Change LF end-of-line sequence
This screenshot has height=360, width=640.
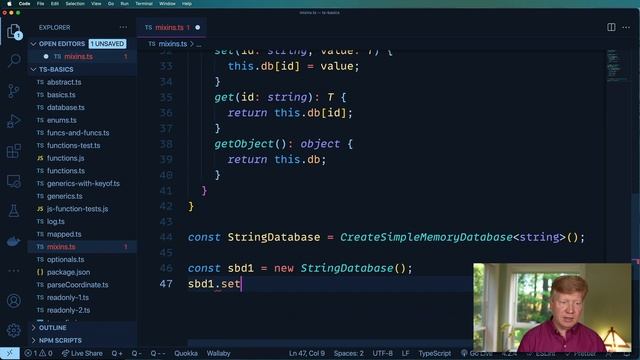coord(405,353)
